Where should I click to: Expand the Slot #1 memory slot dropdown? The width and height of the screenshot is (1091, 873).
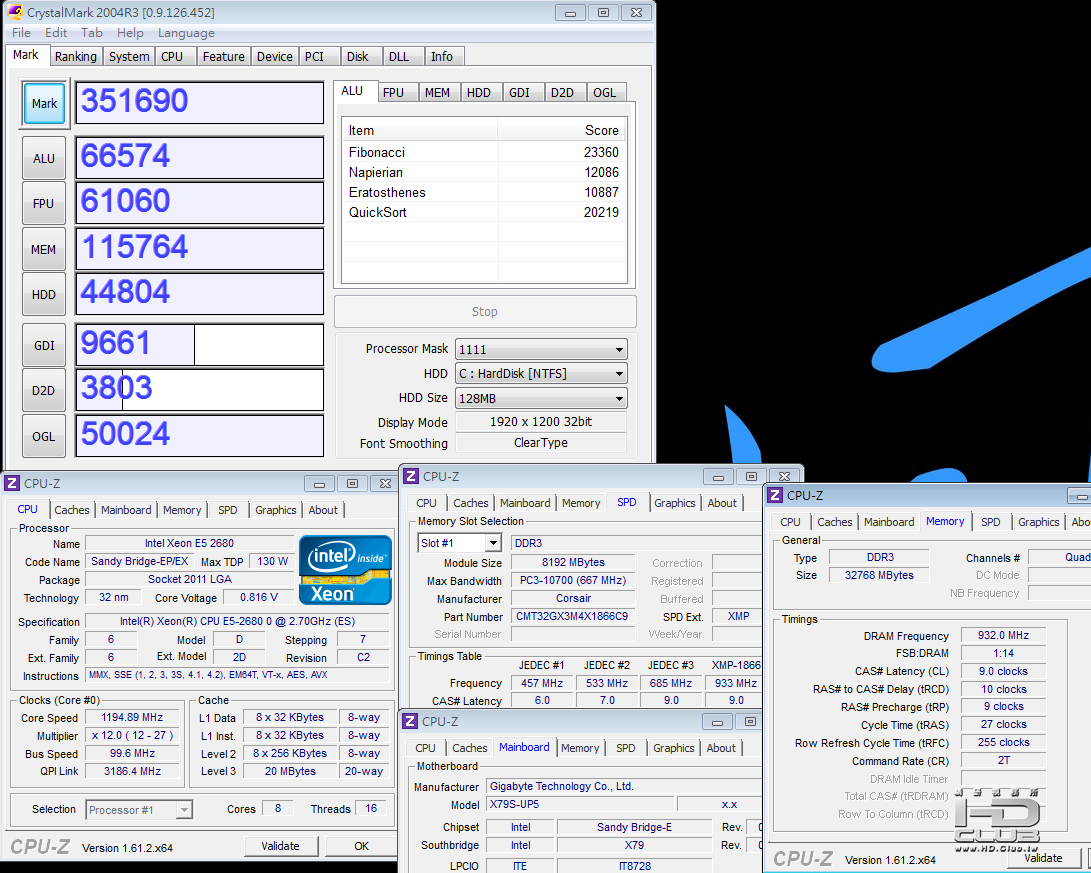coord(459,543)
